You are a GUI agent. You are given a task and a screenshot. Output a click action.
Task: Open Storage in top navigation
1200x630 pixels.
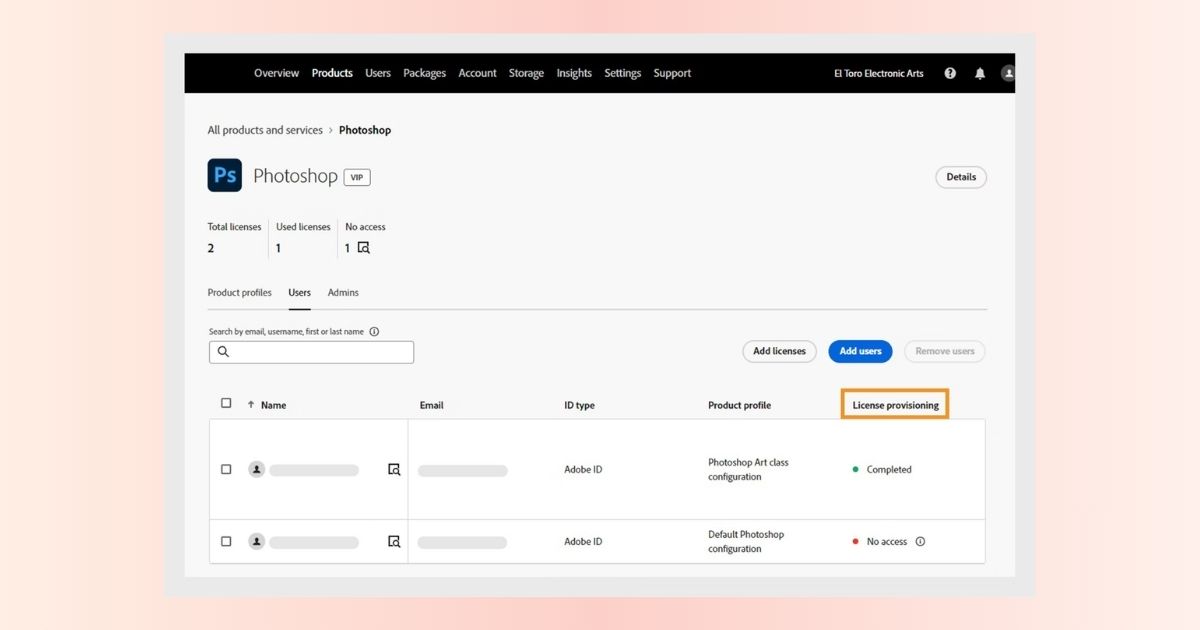(526, 73)
